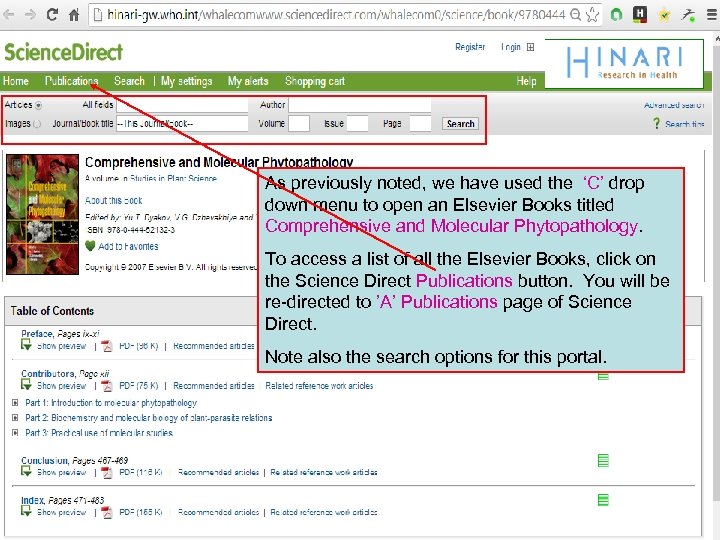Click the Page input field
Image resolution: width=720 pixels, height=540 pixels.
point(420,124)
